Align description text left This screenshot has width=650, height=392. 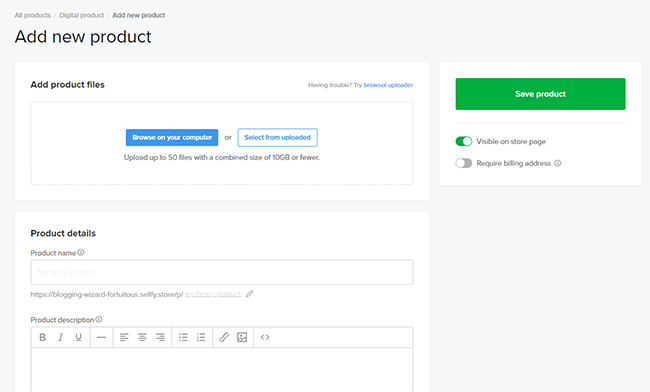coord(124,337)
